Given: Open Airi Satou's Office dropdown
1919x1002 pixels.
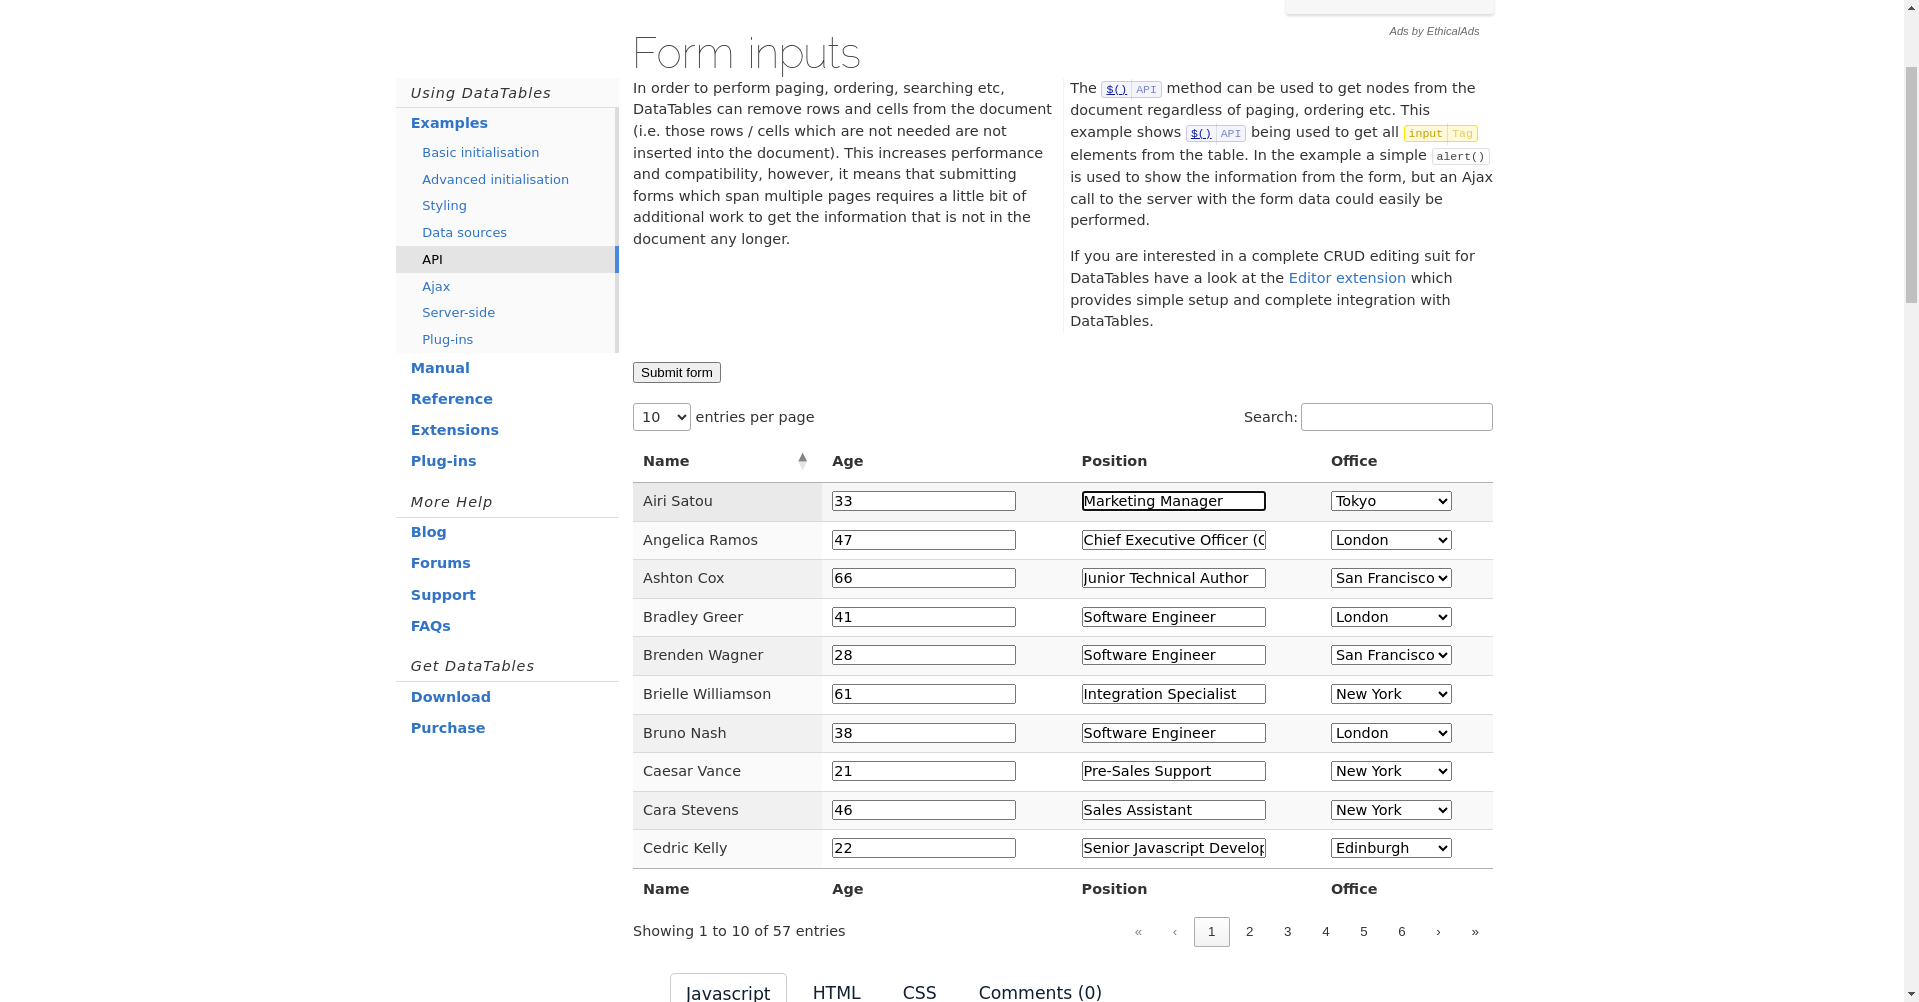Looking at the screenshot, I should (1390, 501).
